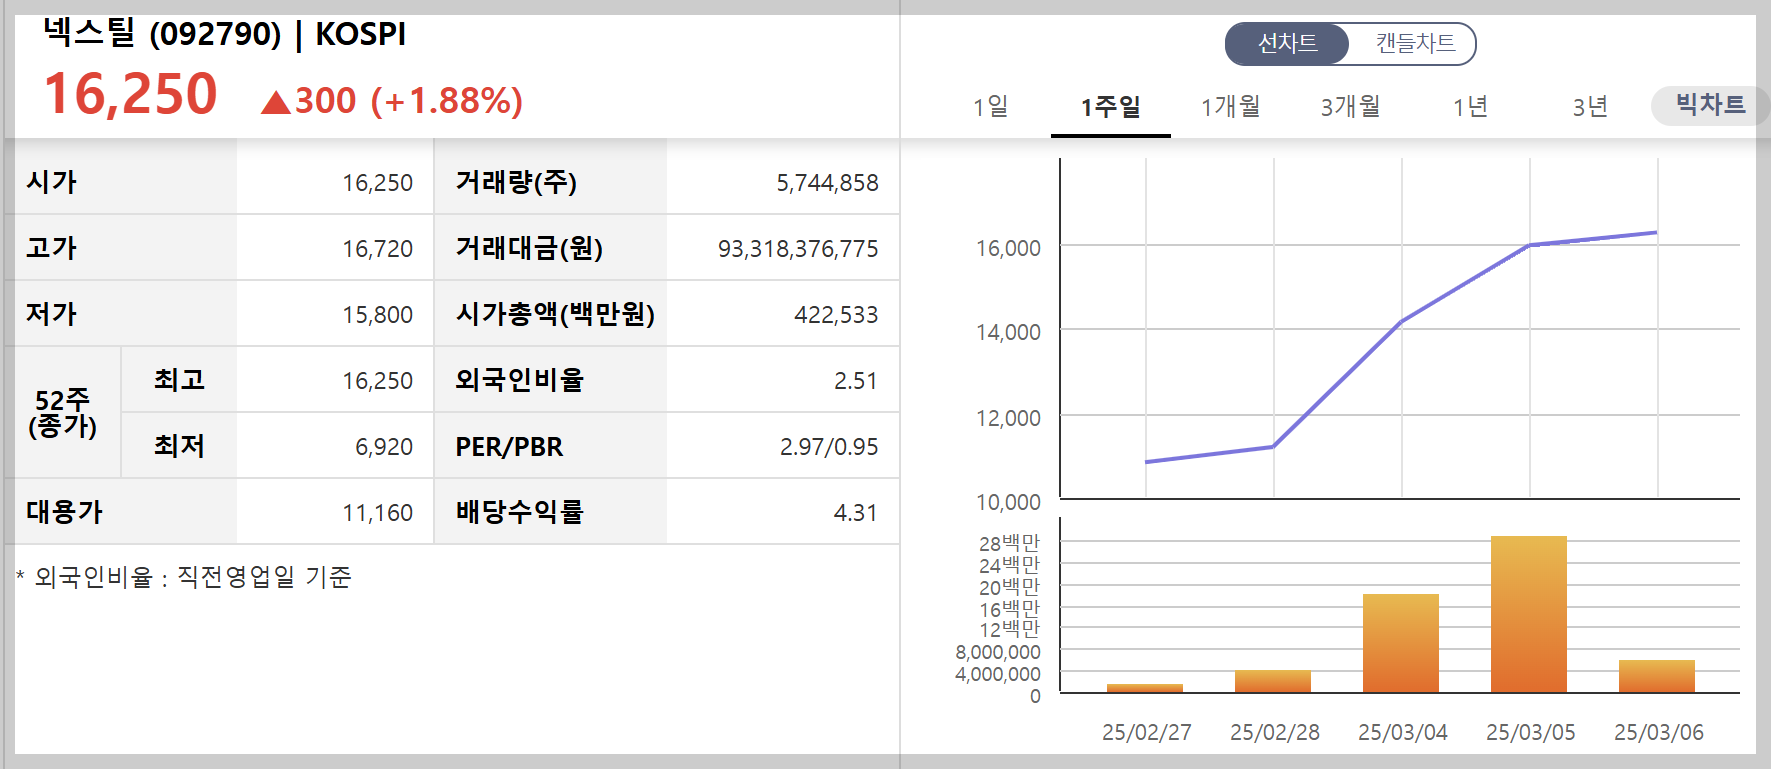Click the 시가 row label
The image size is (1771, 769).
pyautogui.click(x=52, y=182)
